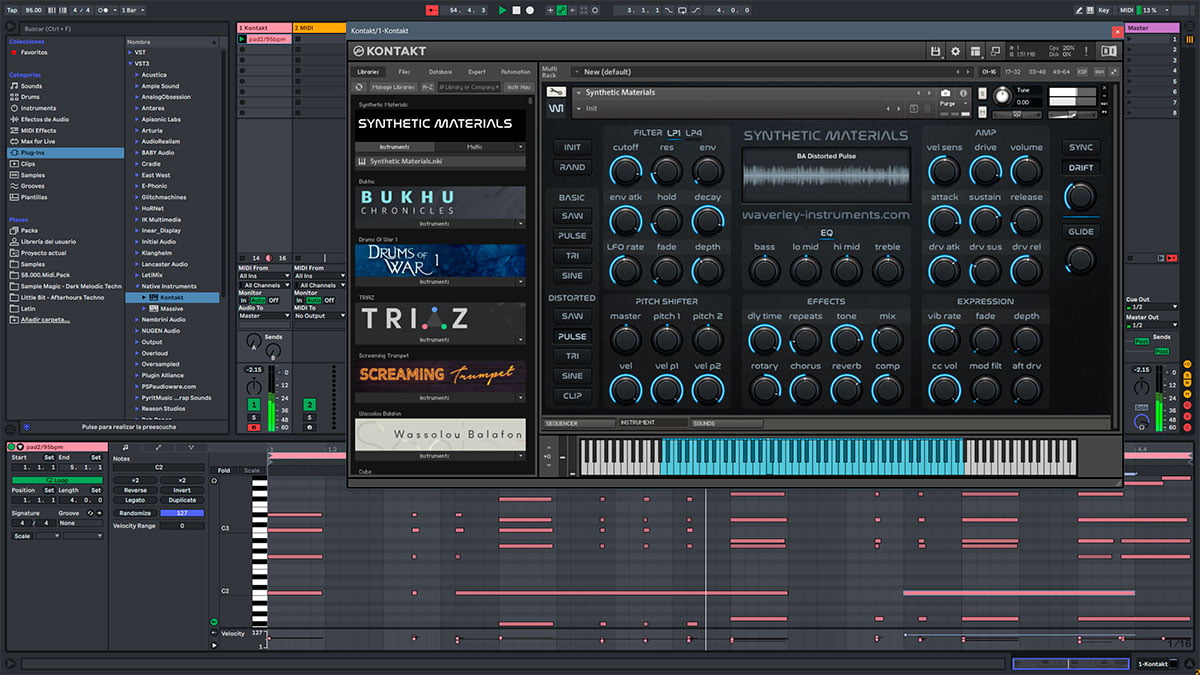Open track 1 Audio To Master dropdown
The height and width of the screenshot is (675, 1200).
264,315
